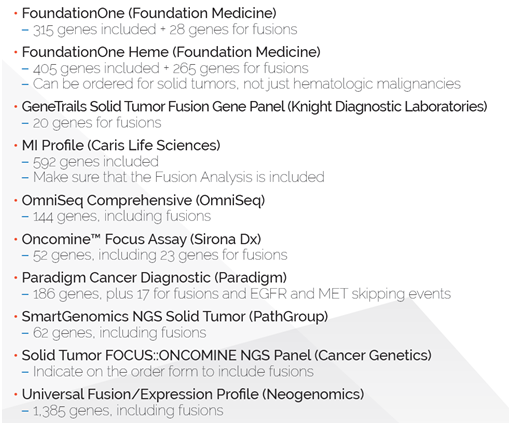511x425 pixels.
Task: Select the order form fusions instruction
Action: [x=173, y=372]
